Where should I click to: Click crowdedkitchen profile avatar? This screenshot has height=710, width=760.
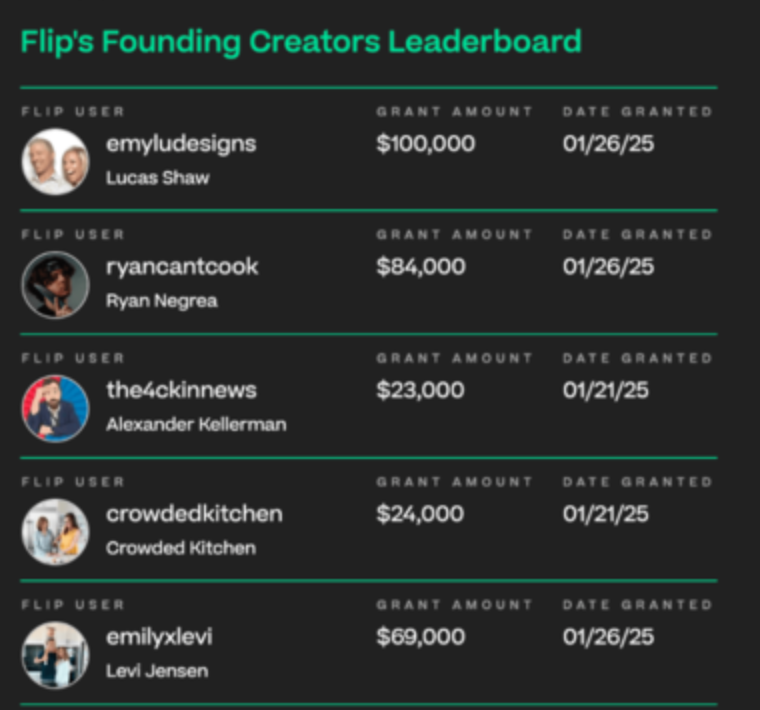click(x=55, y=531)
